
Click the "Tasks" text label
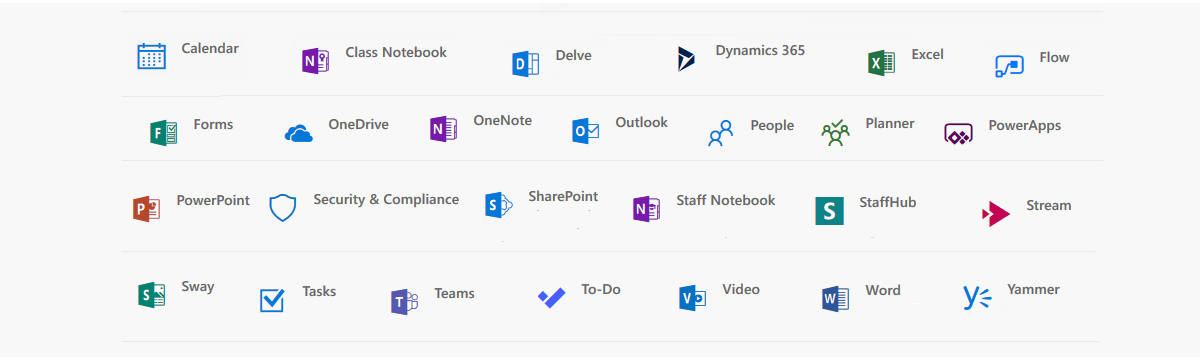click(x=319, y=291)
